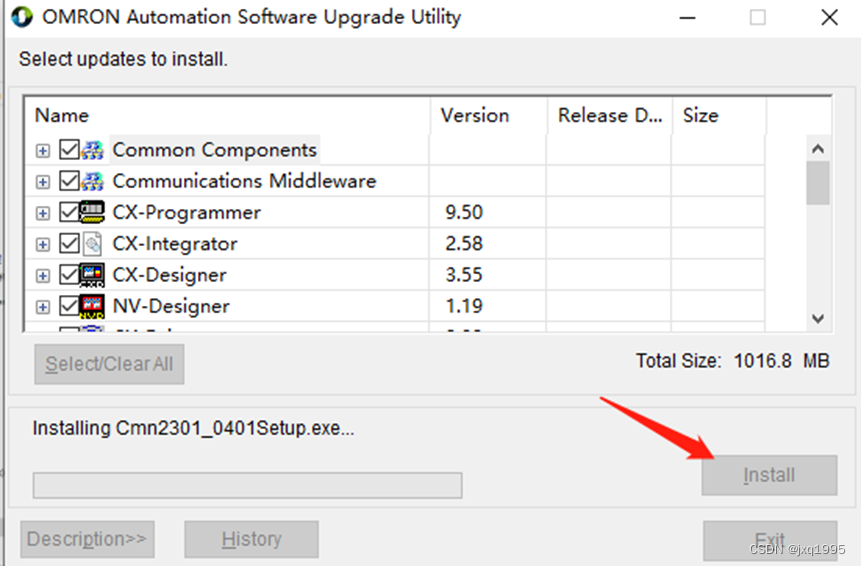Click the Install button
Image resolution: width=861 pixels, height=566 pixels.
(769, 475)
